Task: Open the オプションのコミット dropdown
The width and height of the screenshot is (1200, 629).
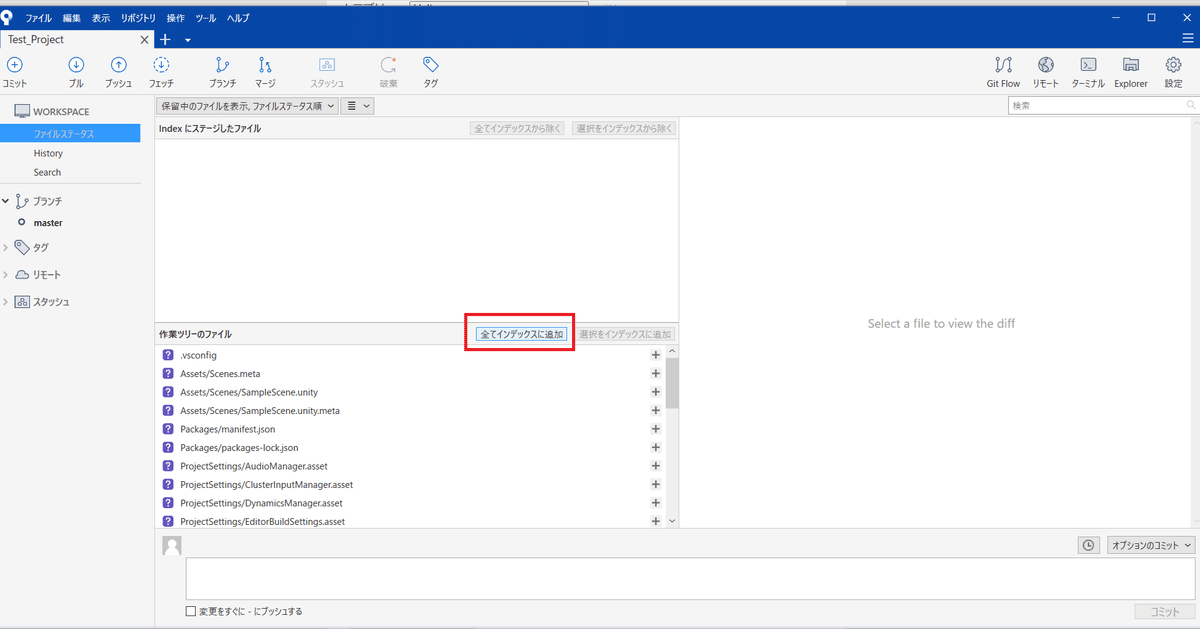Action: [1151, 545]
